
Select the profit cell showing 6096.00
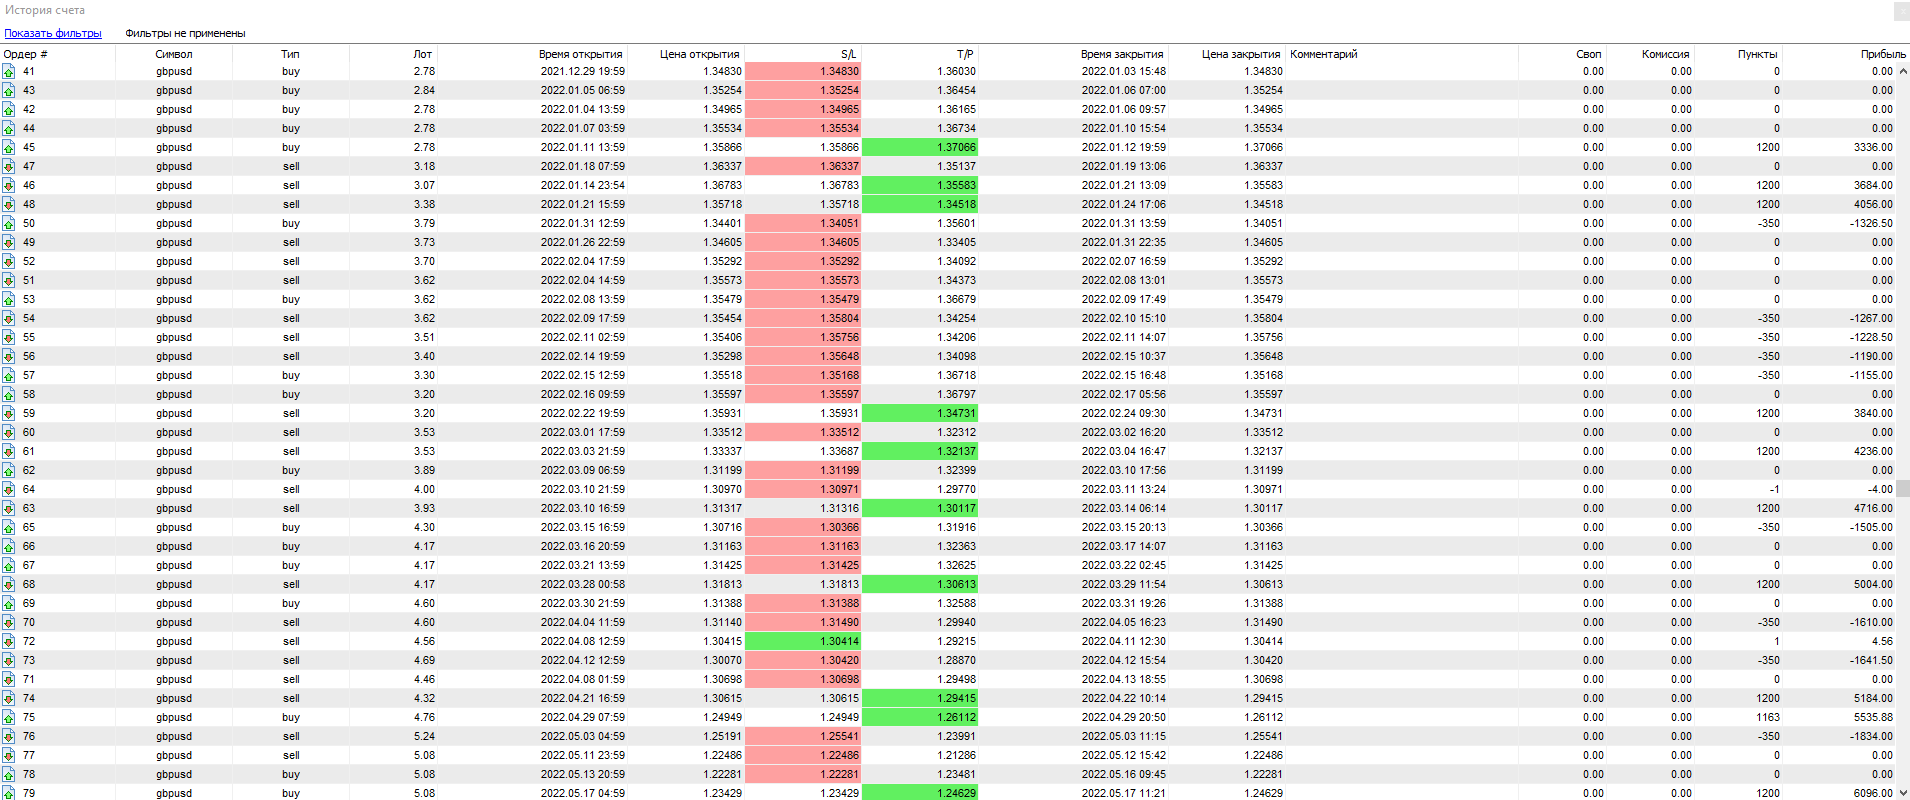click(x=1872, y=793)
